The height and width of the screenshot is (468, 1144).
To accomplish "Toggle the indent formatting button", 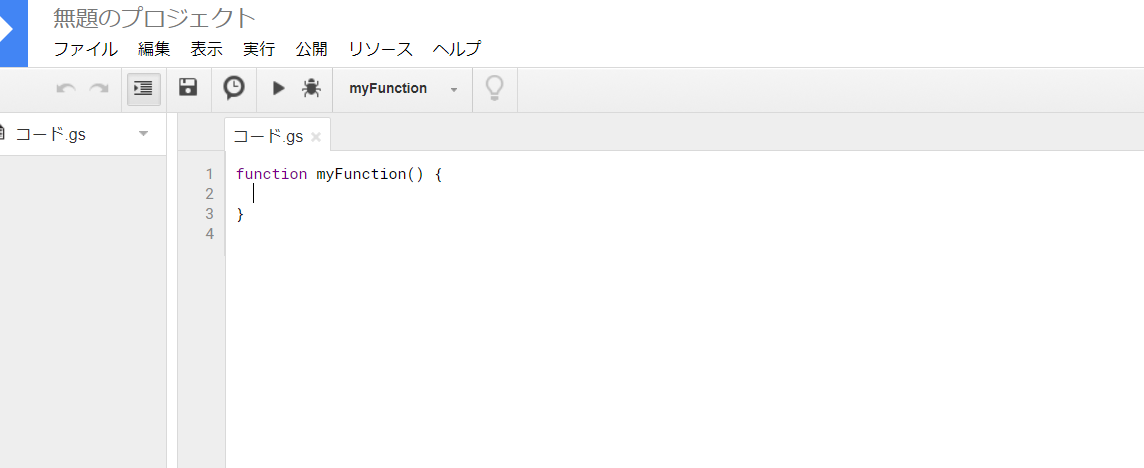I will tap(144, 88).
